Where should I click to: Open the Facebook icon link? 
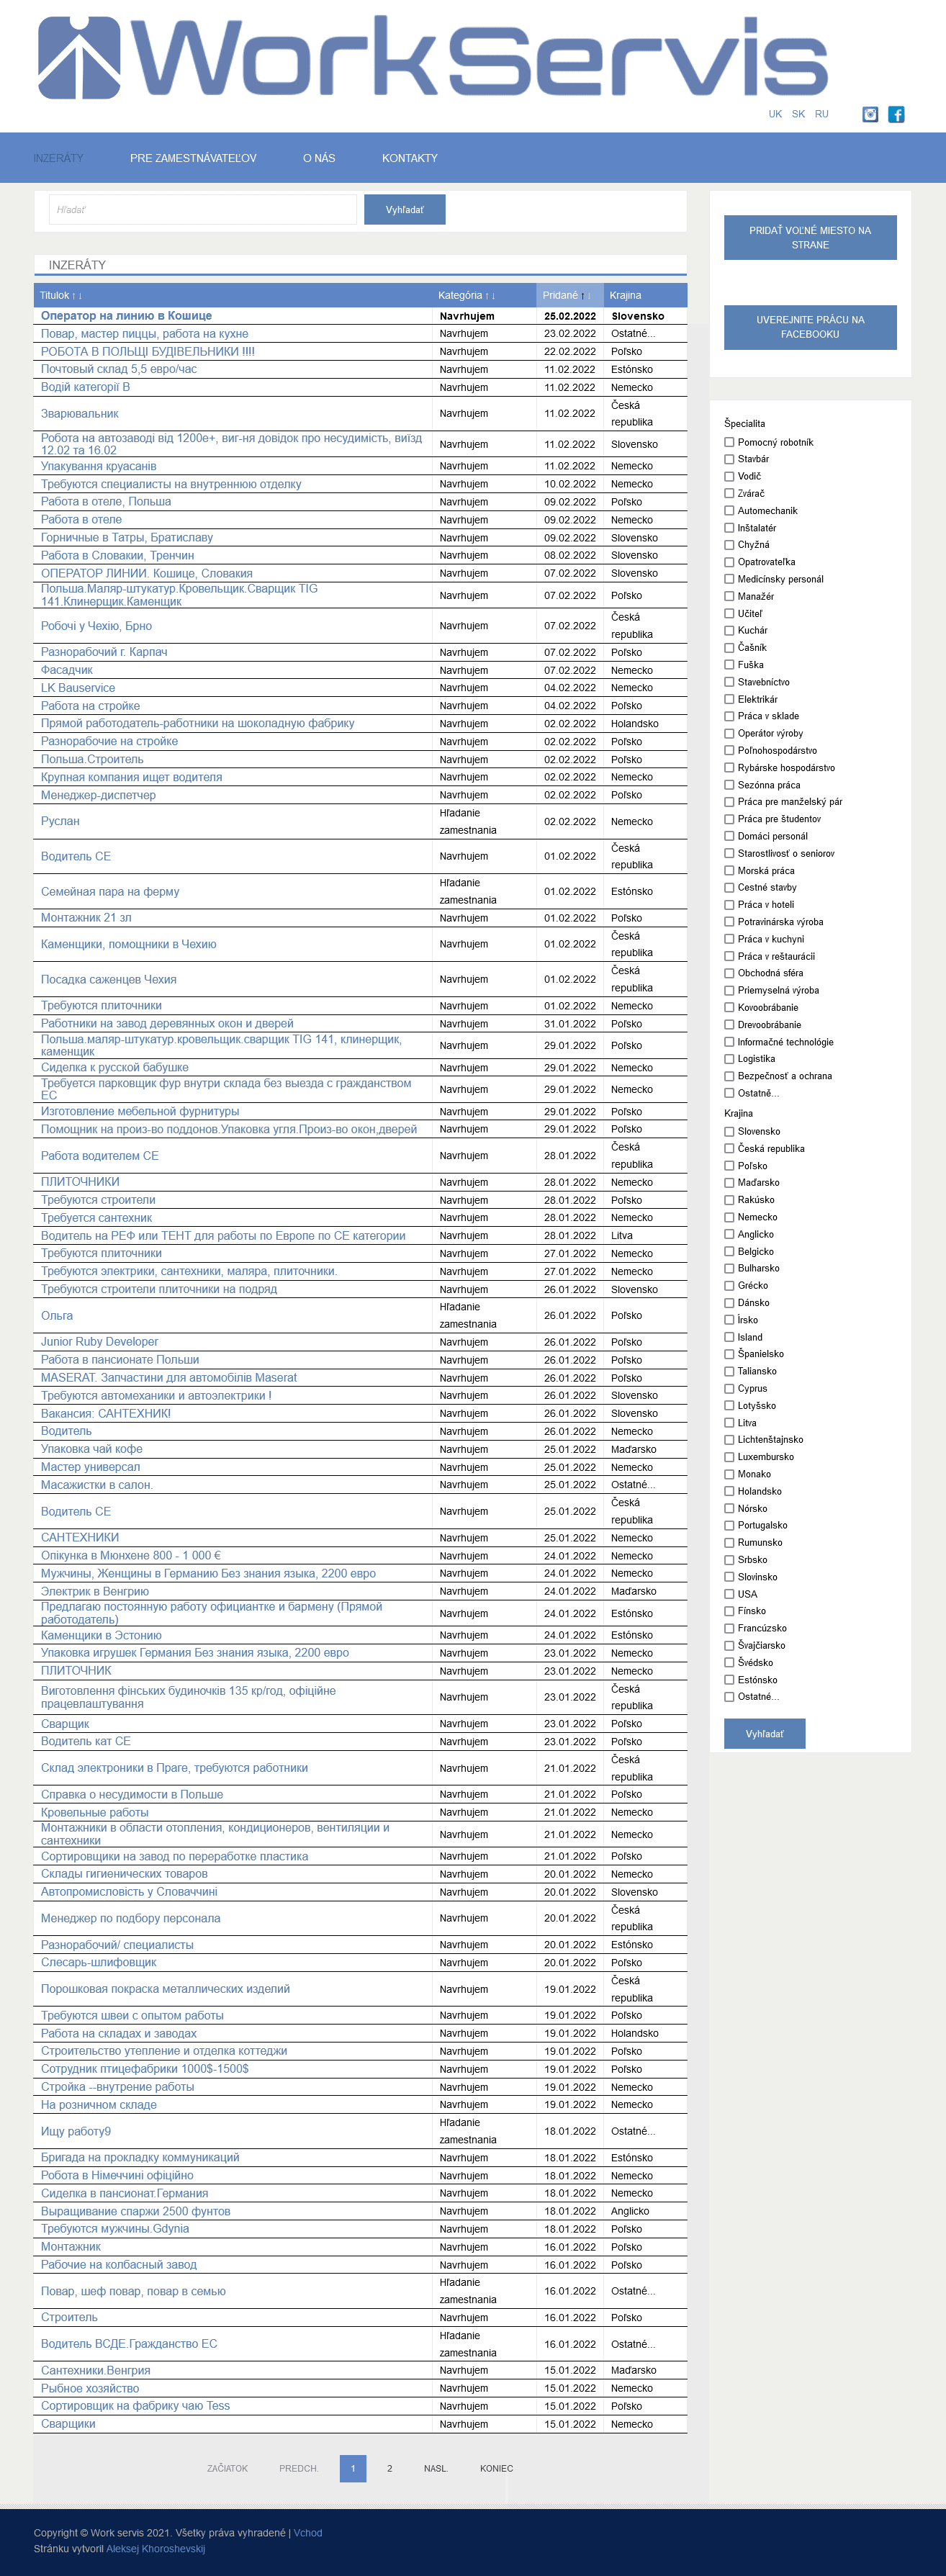click(x=897, y=114)
